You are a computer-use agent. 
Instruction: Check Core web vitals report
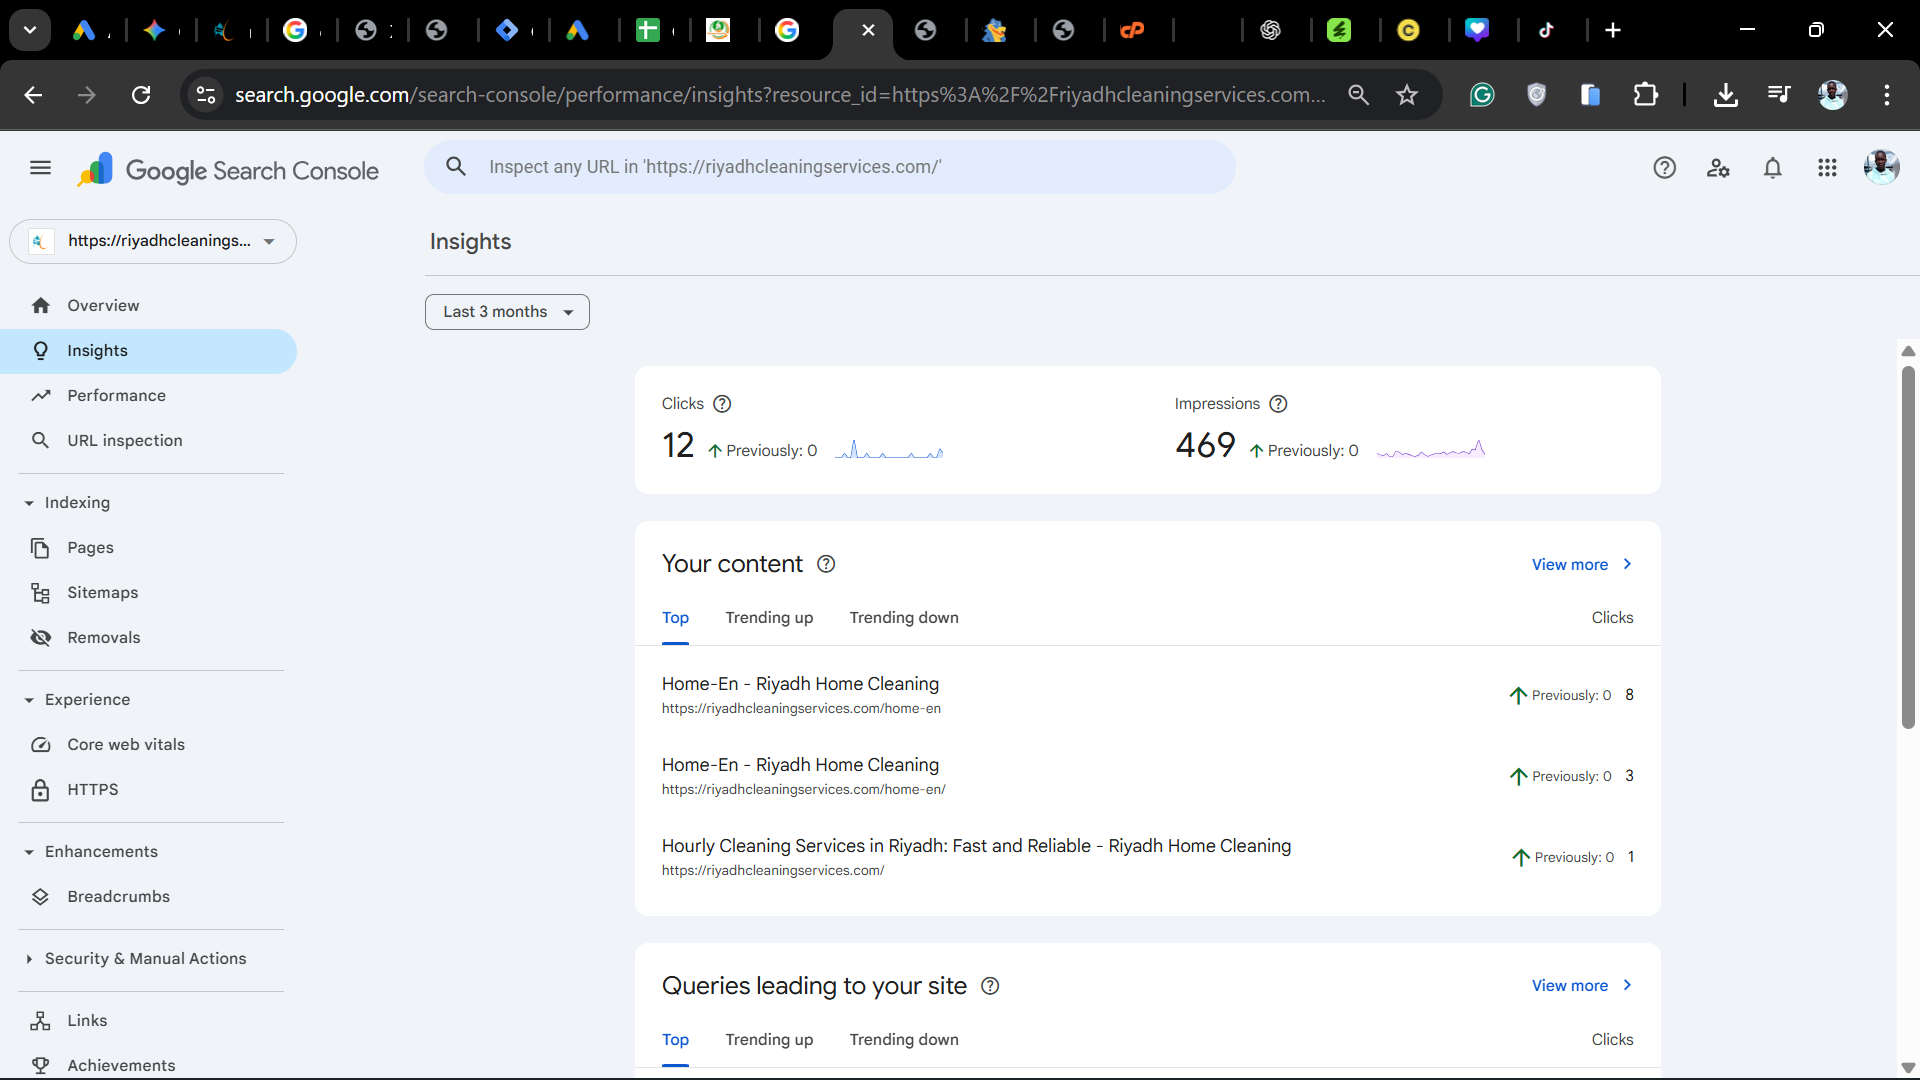tap(126, 744)
